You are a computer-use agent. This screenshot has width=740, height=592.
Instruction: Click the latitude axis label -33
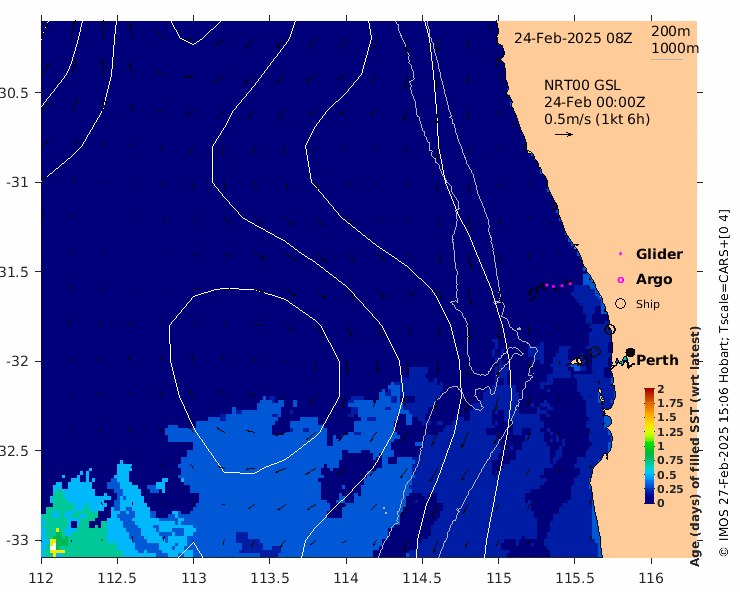tap(18, 540)
